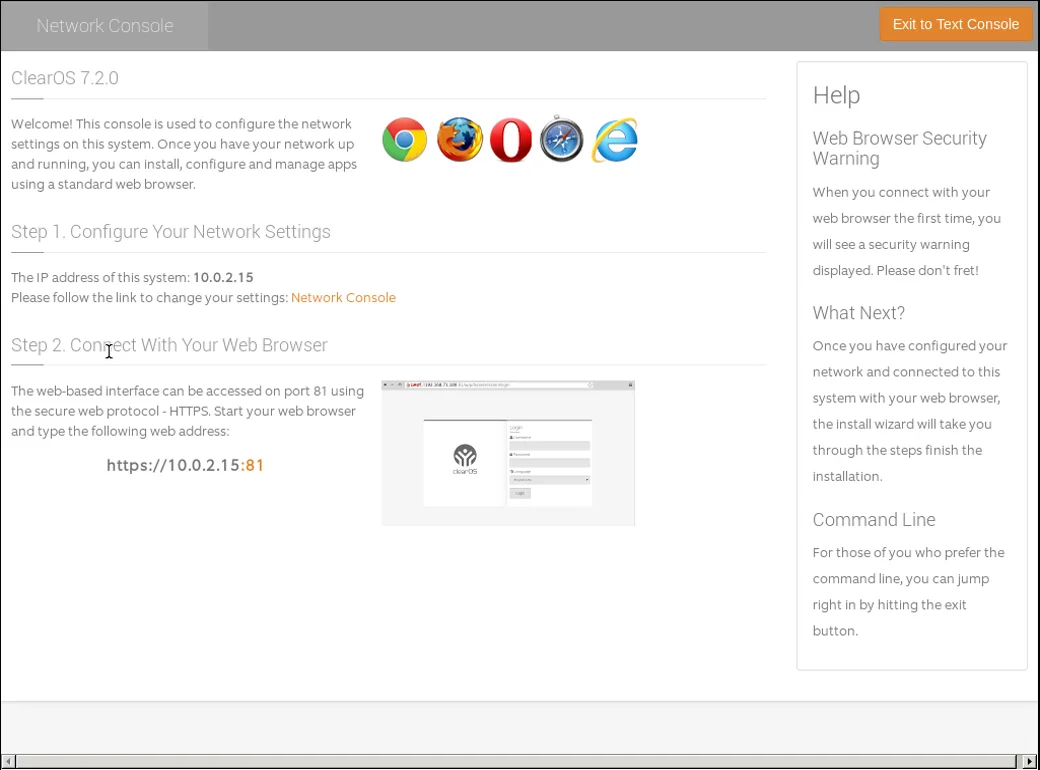The image size is (1040, 770).
Task: Click Web Browser Security Warning heading
Action: pos(899,148)
